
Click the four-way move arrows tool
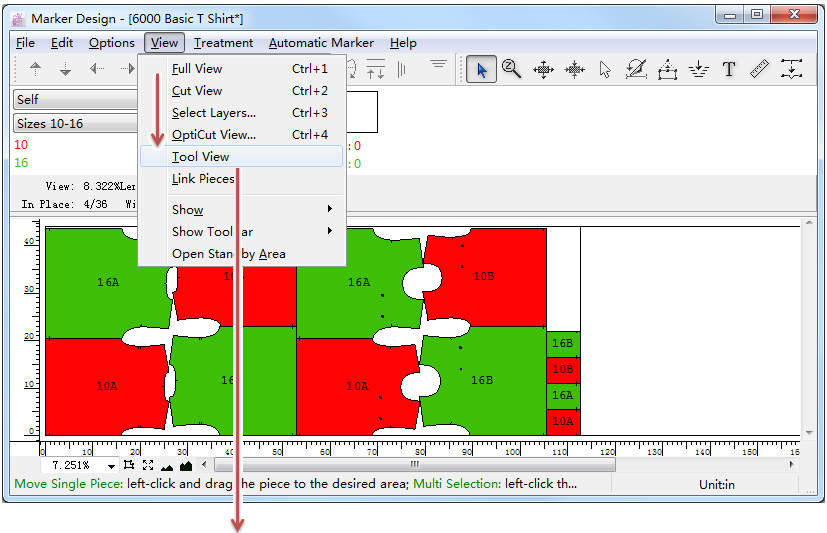(x=543, y=69)
